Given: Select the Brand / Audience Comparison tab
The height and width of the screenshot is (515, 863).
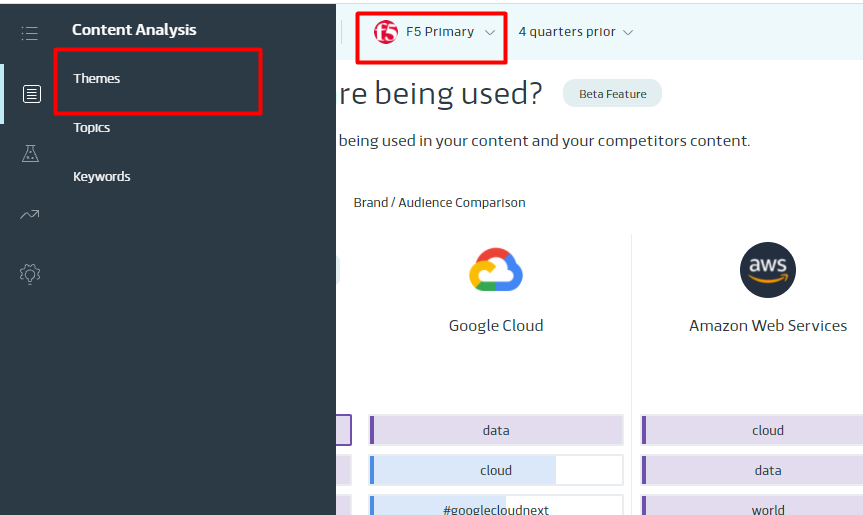Looking at the screenshot, I should click(x=439, y=202).
